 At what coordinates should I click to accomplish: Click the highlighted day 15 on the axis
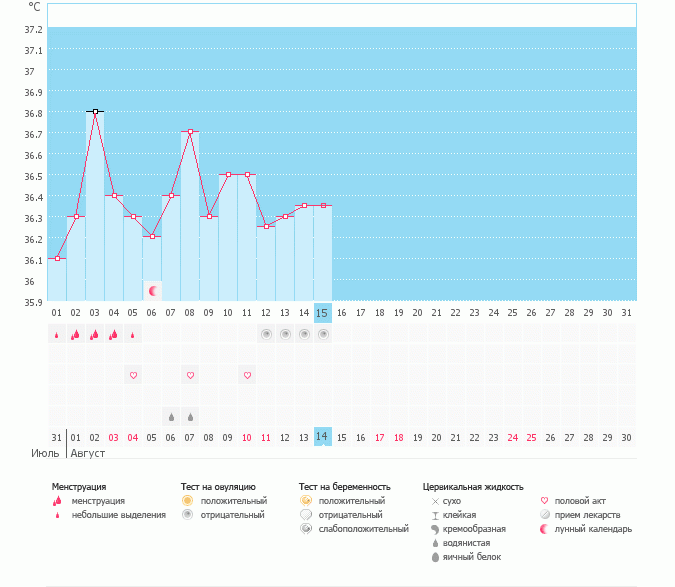click(x=322, y=312)
